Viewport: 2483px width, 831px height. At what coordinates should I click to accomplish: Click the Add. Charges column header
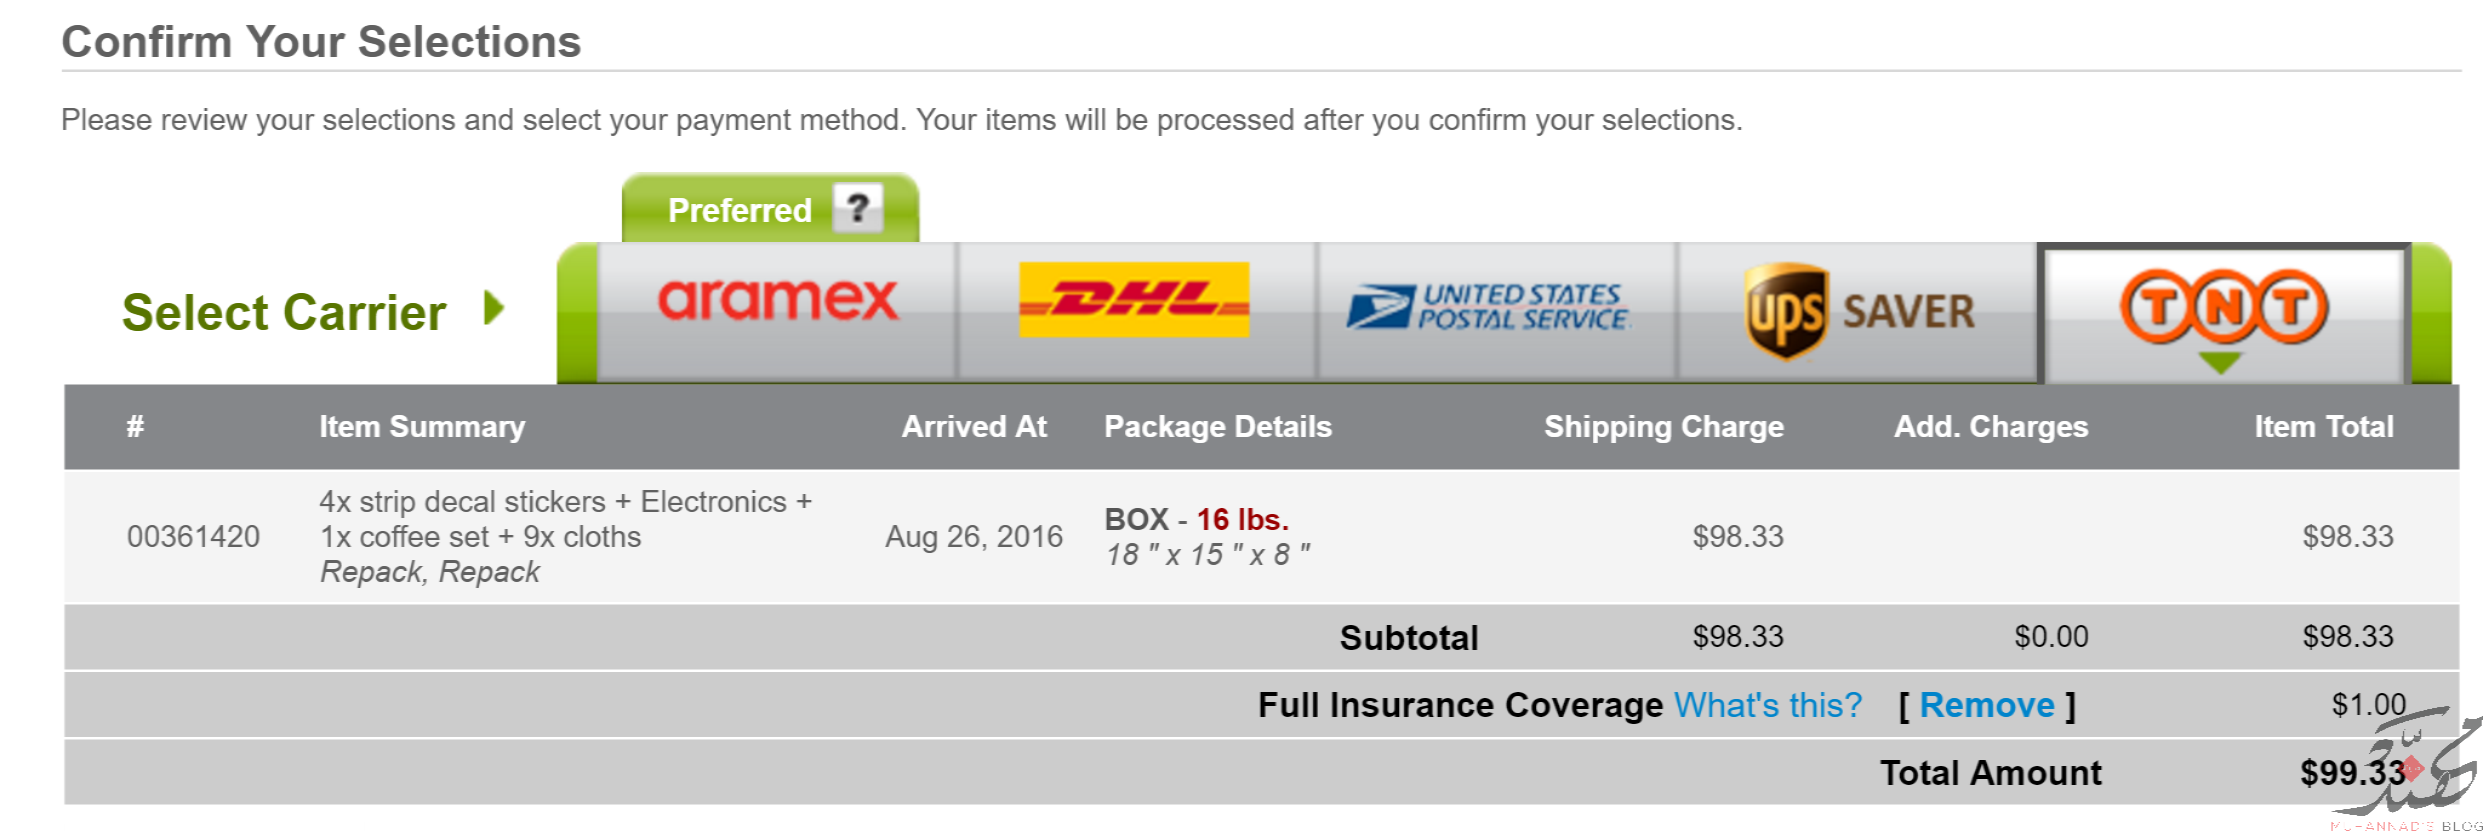pos(1991,427)
